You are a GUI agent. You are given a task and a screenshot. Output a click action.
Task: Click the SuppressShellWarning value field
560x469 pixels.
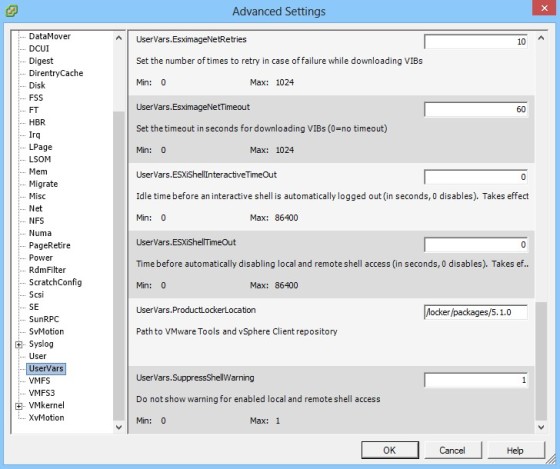(x=476, y=380)
